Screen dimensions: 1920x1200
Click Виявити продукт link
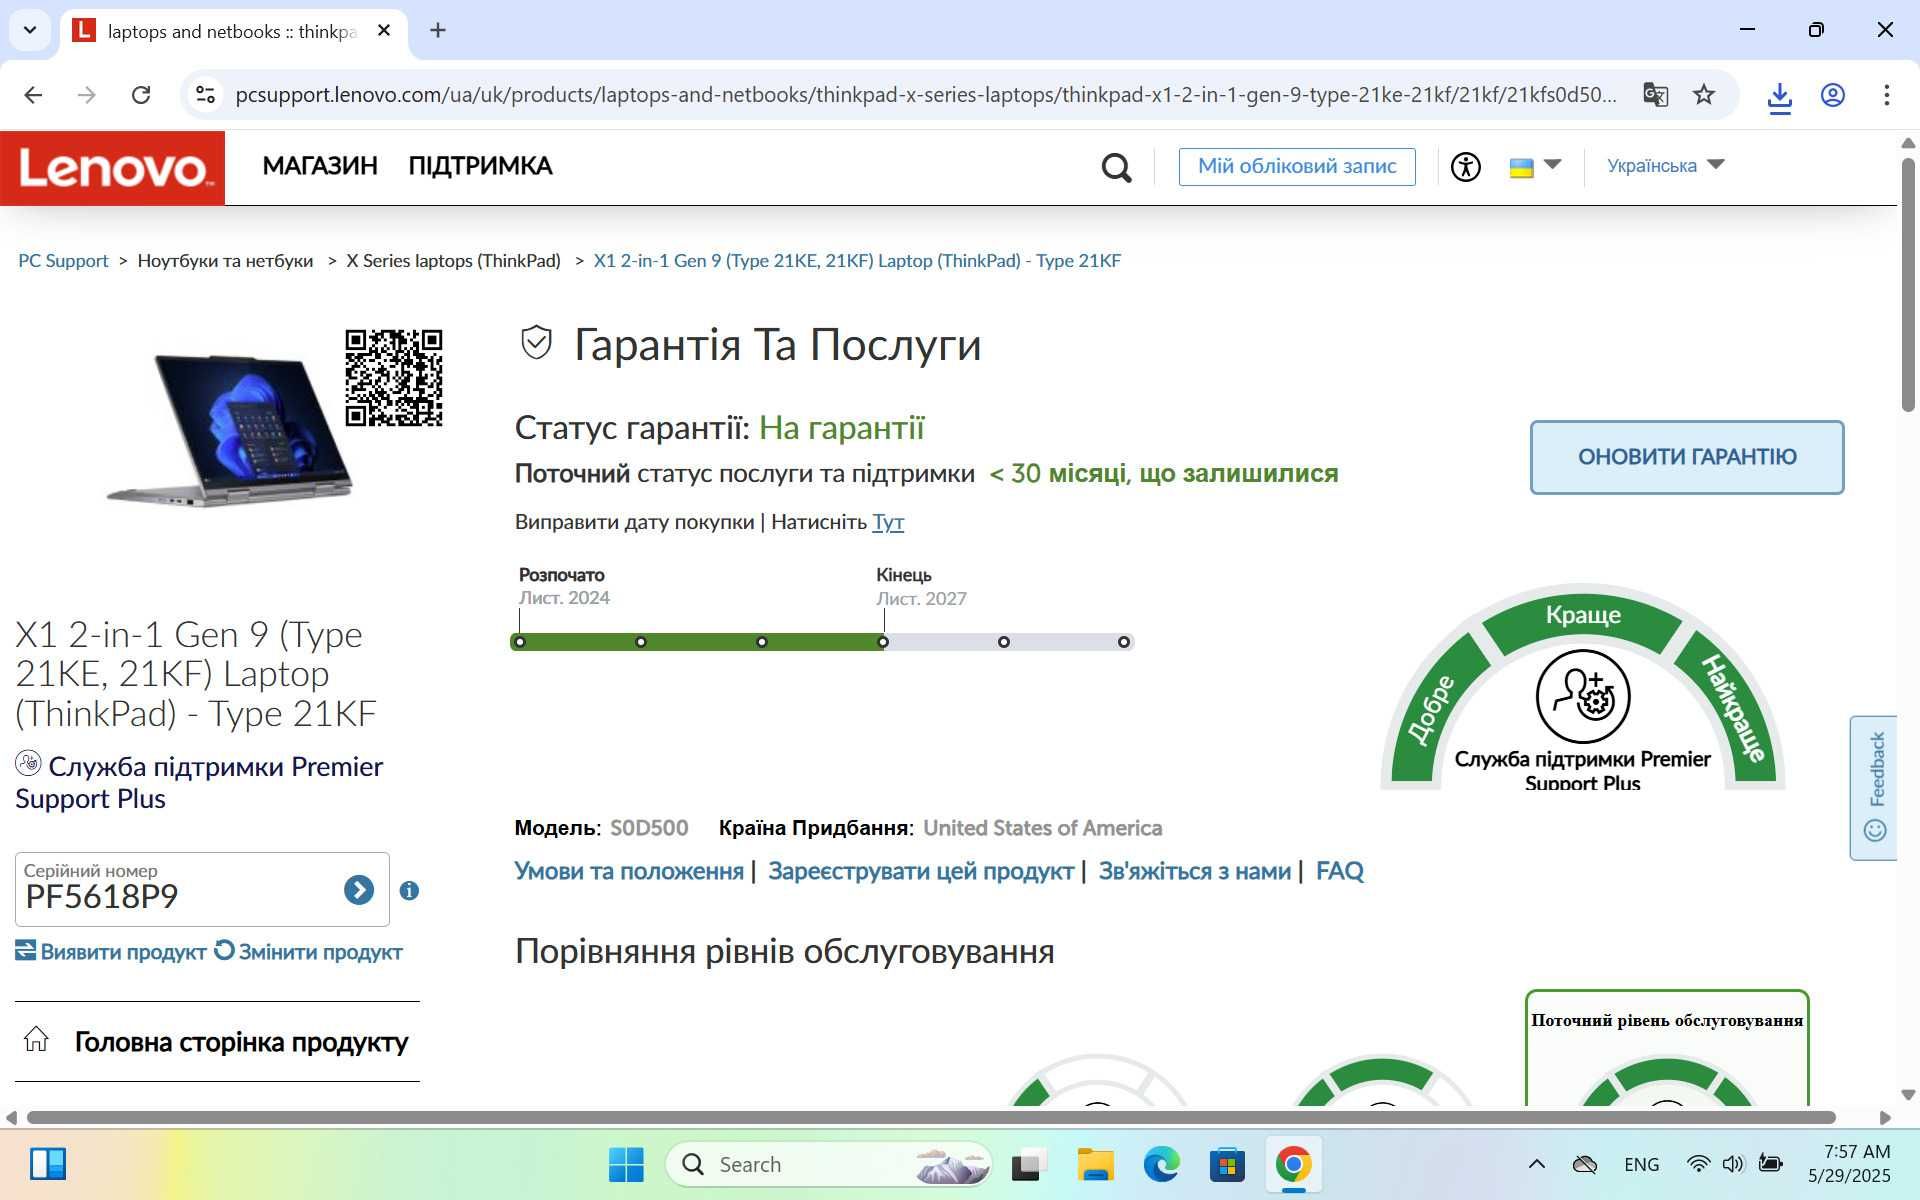tap(111, 952)
